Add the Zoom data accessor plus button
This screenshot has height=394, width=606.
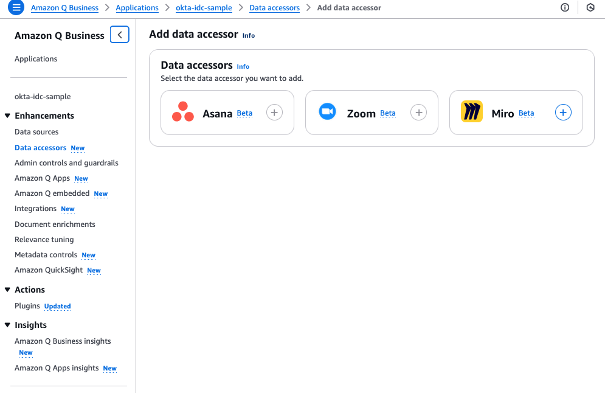coord(419,113)
